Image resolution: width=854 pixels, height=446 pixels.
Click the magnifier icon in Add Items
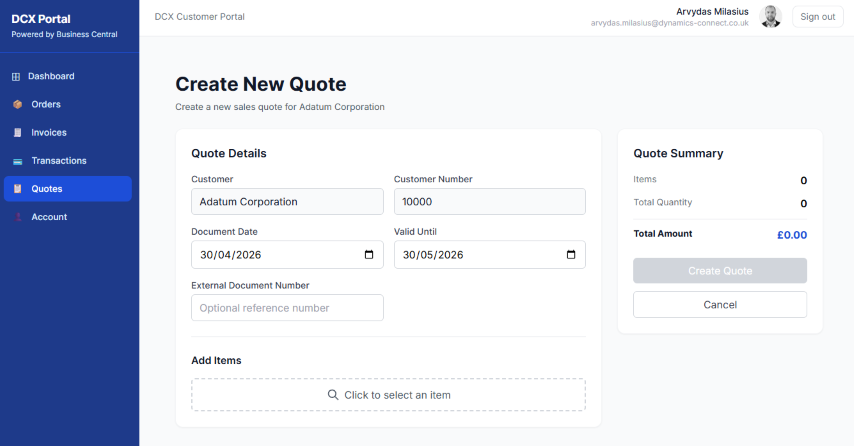coord(333,395)
